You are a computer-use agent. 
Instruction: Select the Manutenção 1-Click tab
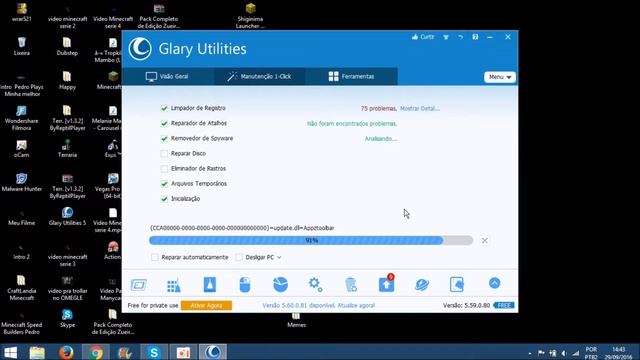pos(260,76)
